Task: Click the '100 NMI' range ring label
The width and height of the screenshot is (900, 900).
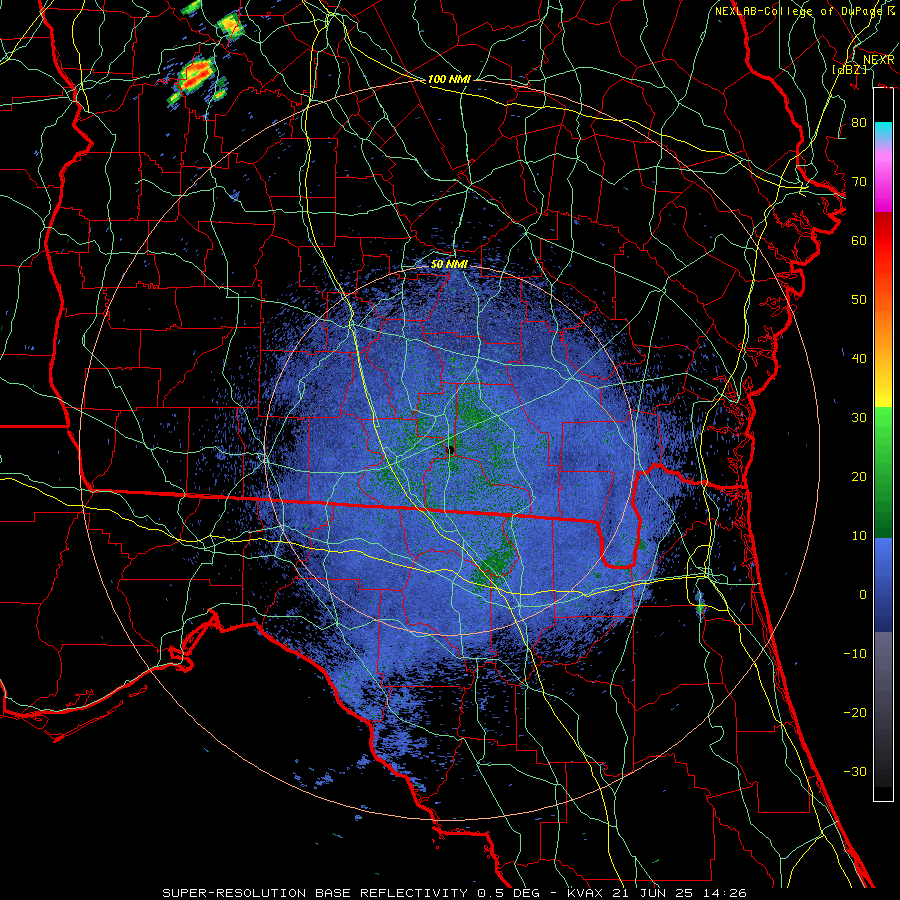Action: (x=449, y=79)
